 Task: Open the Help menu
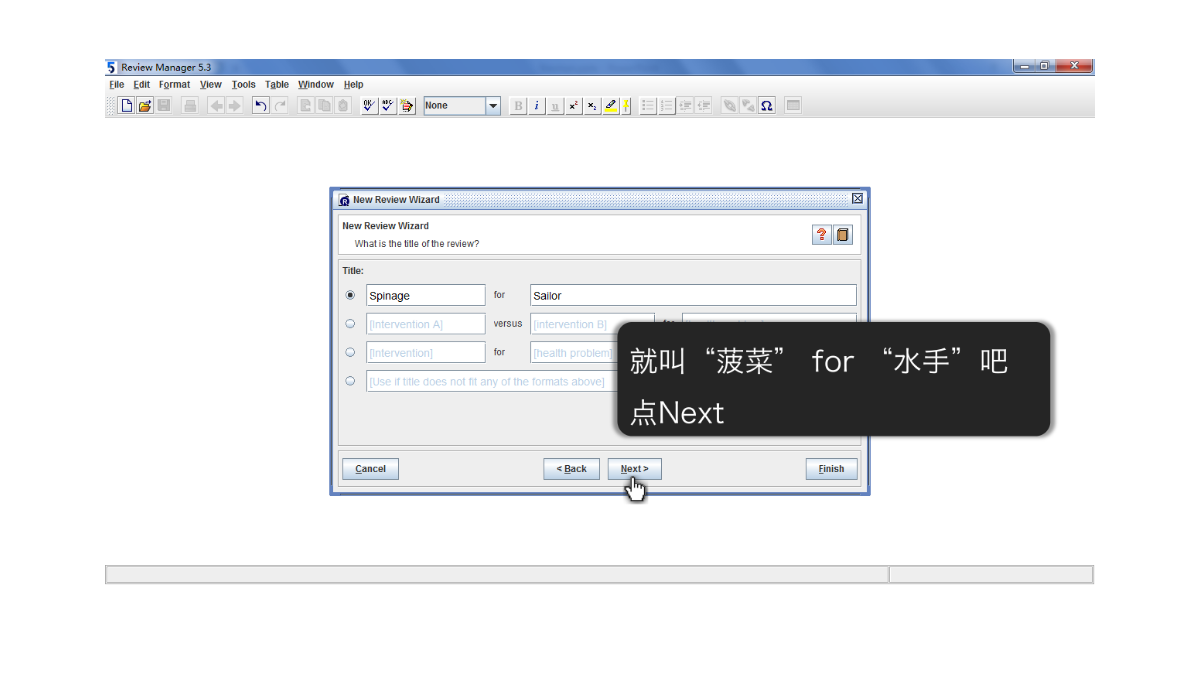point(353,85)
